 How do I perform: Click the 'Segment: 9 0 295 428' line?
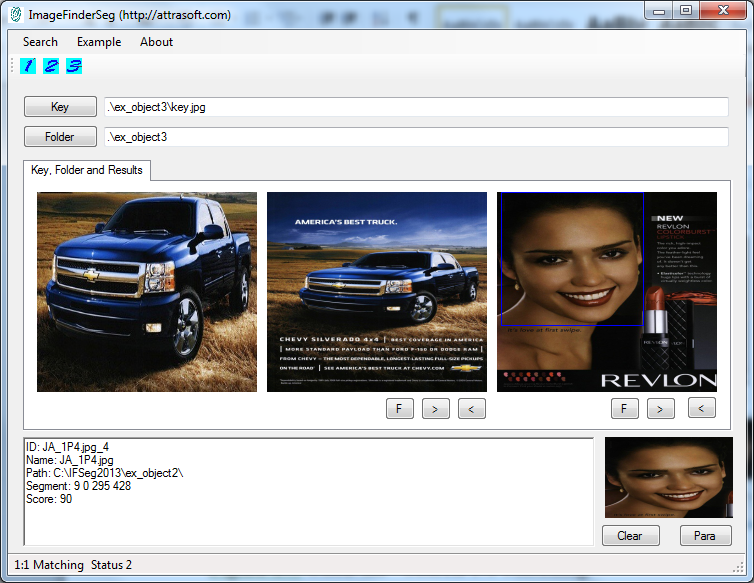tap(78, 486)
